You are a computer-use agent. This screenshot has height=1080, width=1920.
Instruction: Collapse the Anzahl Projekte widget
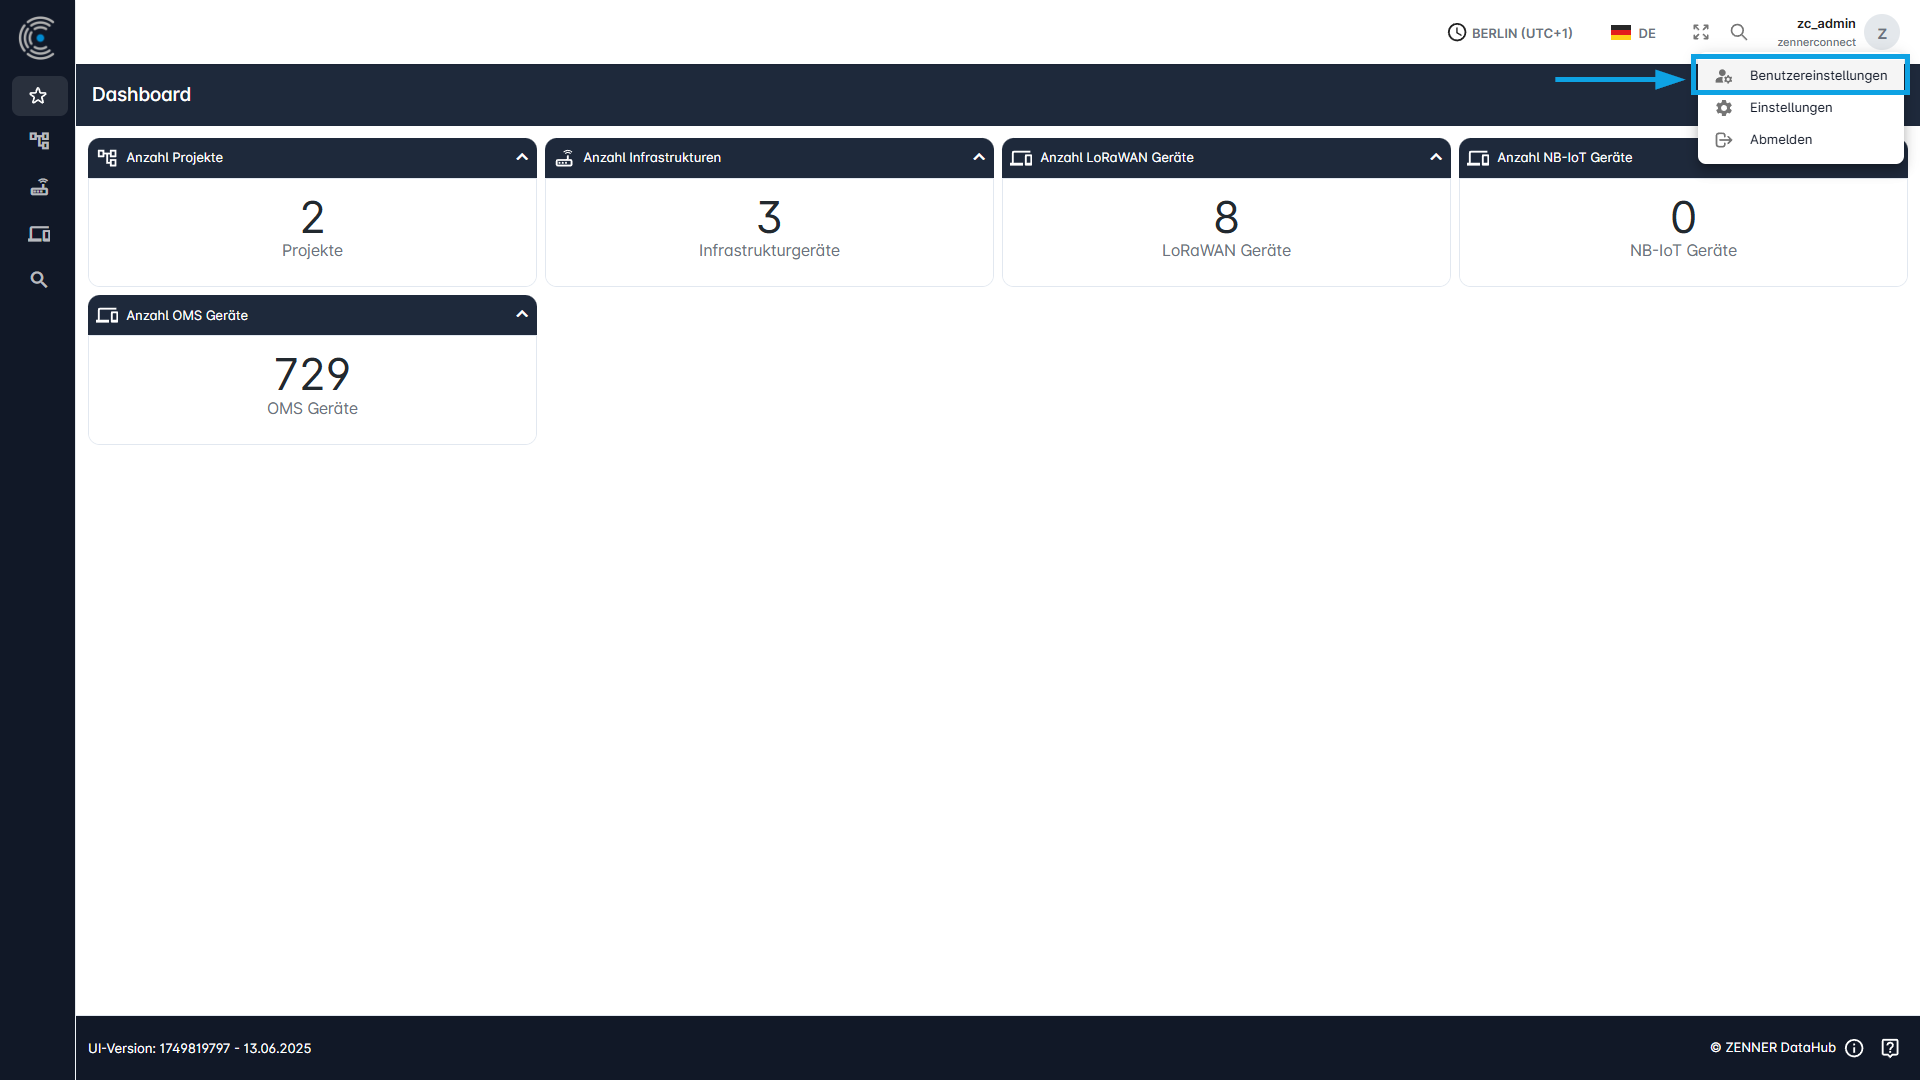pyautogui.click(x=521, y=157)
